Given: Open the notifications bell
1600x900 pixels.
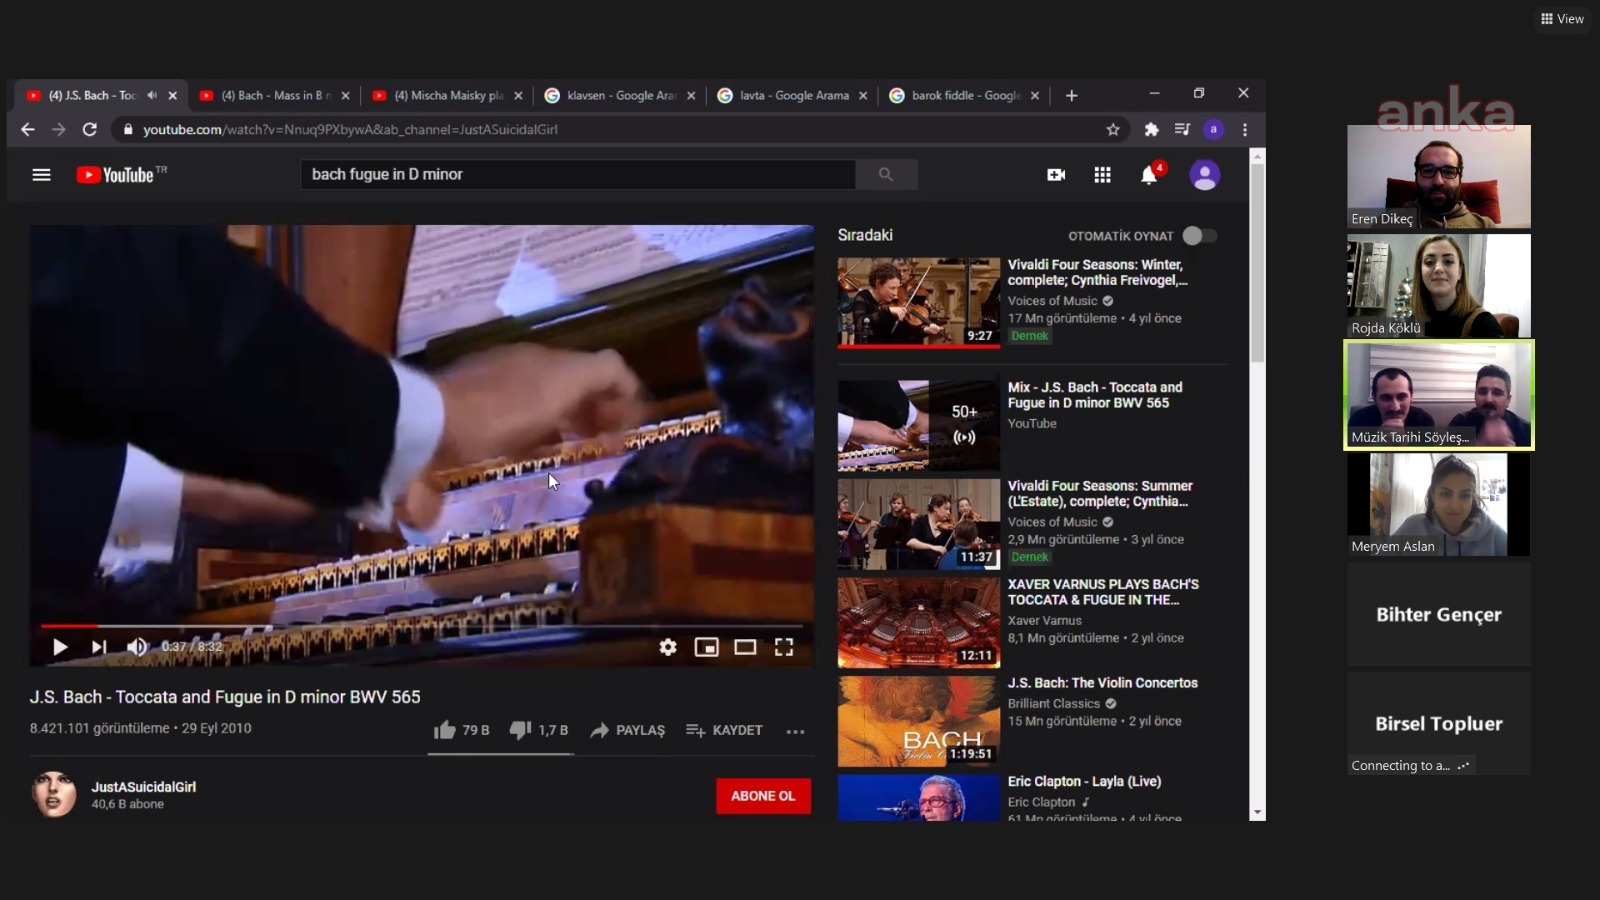Looking at the screenshot, I should pos(1150,175).
